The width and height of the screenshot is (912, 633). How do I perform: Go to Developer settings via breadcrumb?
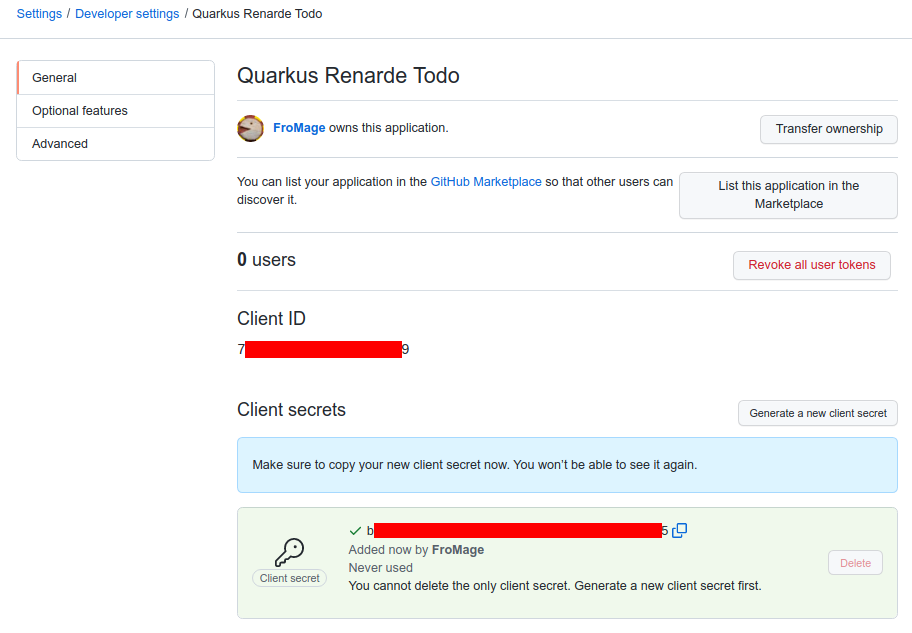[127, 13]
